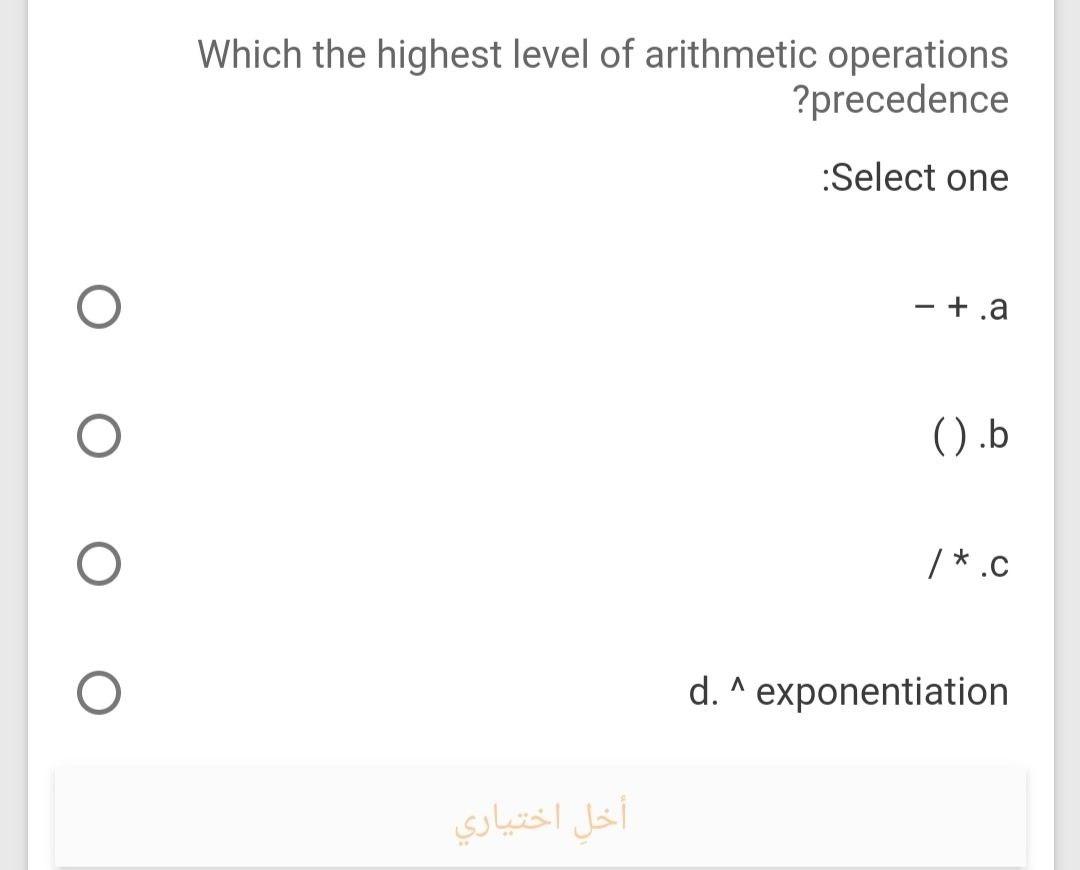Click the question text about arithmetic precedence
The width and height of the screenshot is (1080, 870).
pyautogui.click(x=603, y=76)
